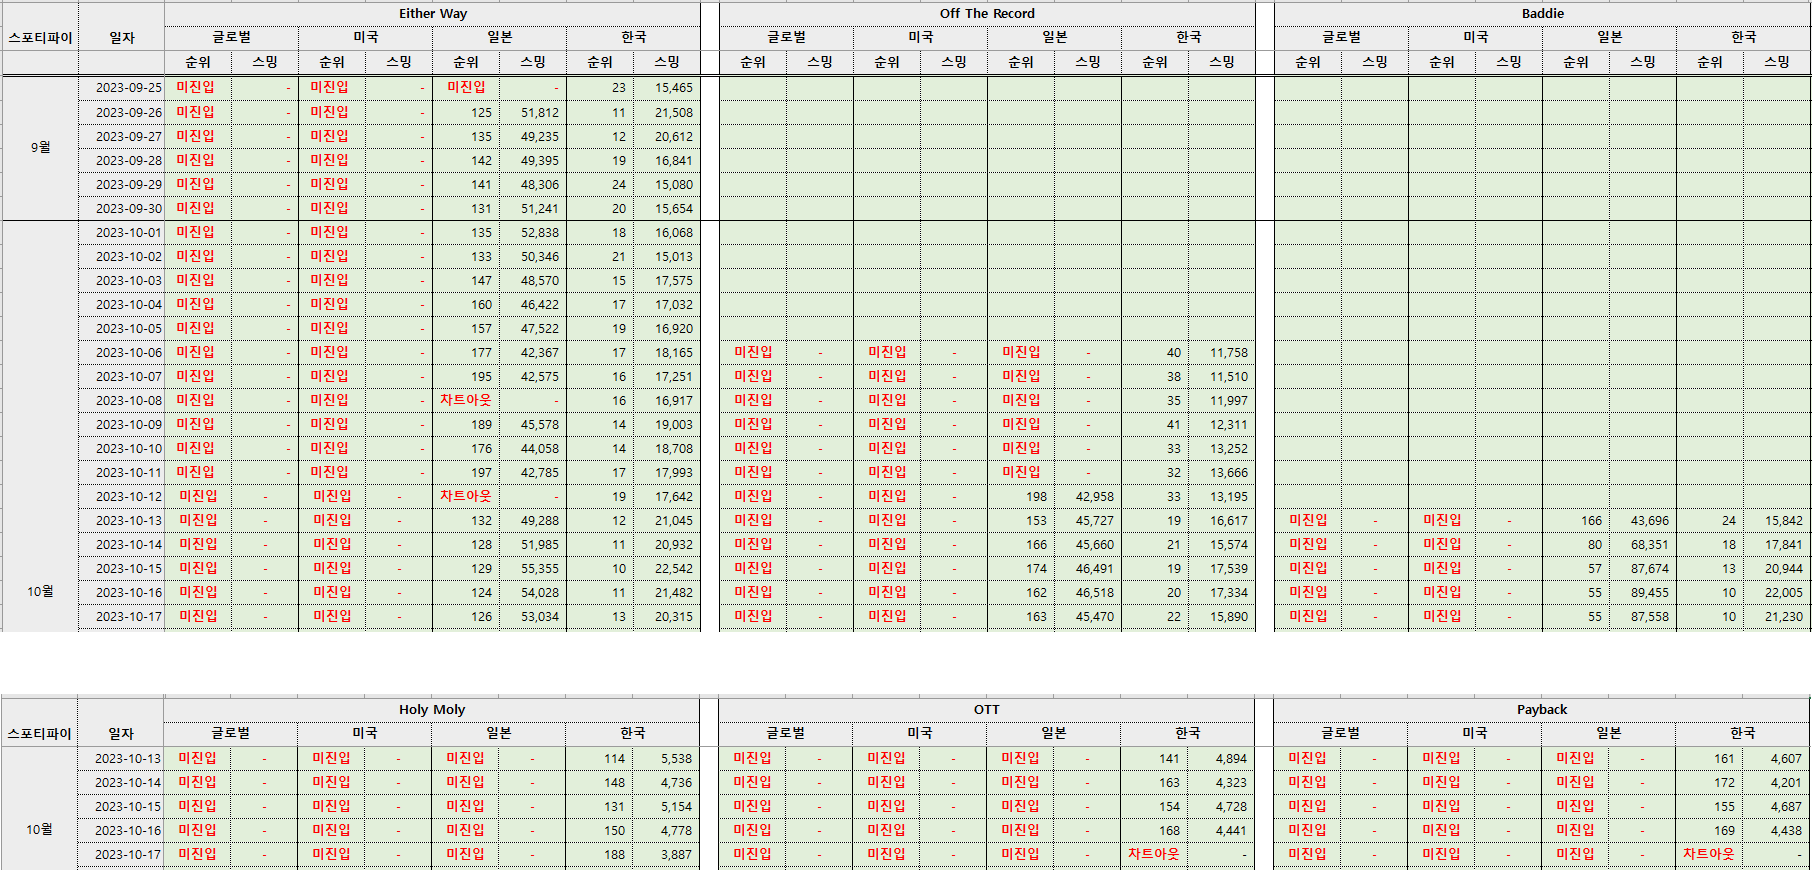The width and height of the screenshot is (1812, 872).
Task: Click '차트아웃' in the 2023-10-08 row
Action: click(x=466, y=400)
